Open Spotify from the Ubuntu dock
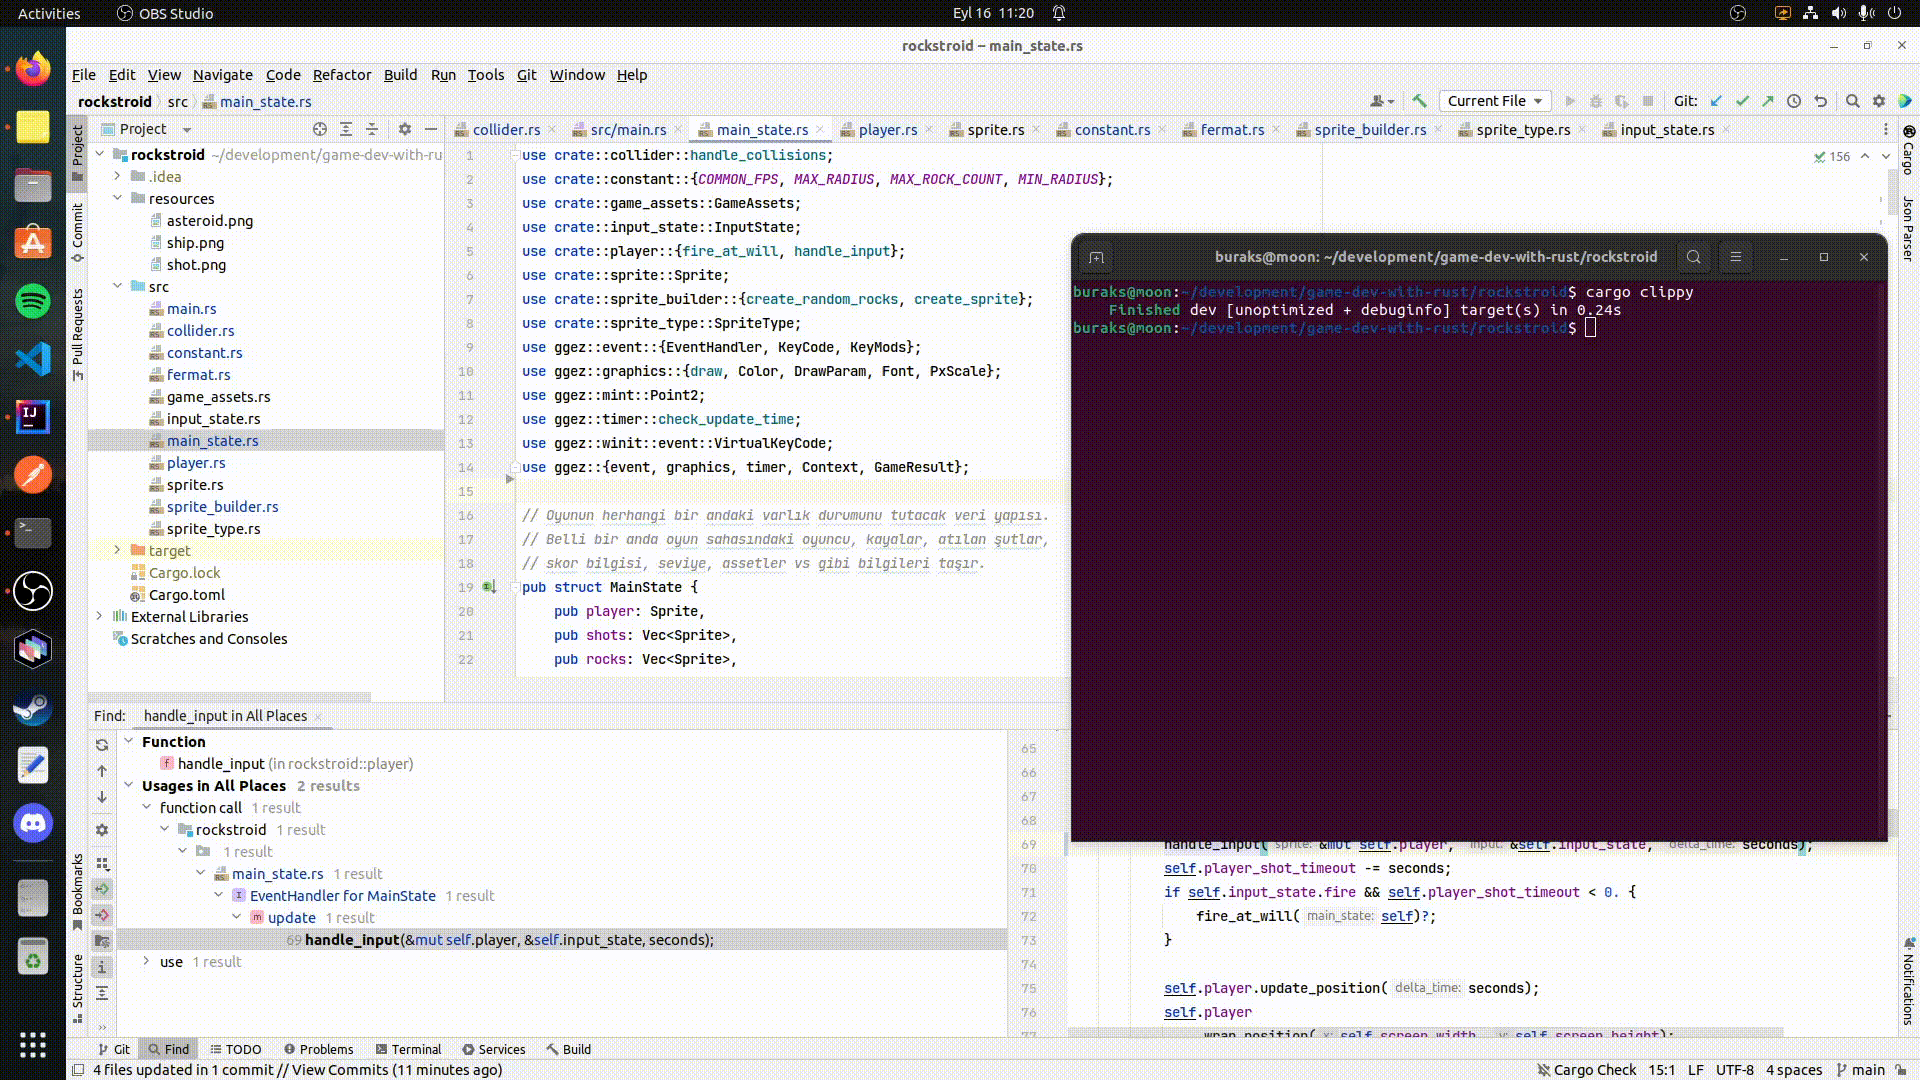 coord(33,300)
